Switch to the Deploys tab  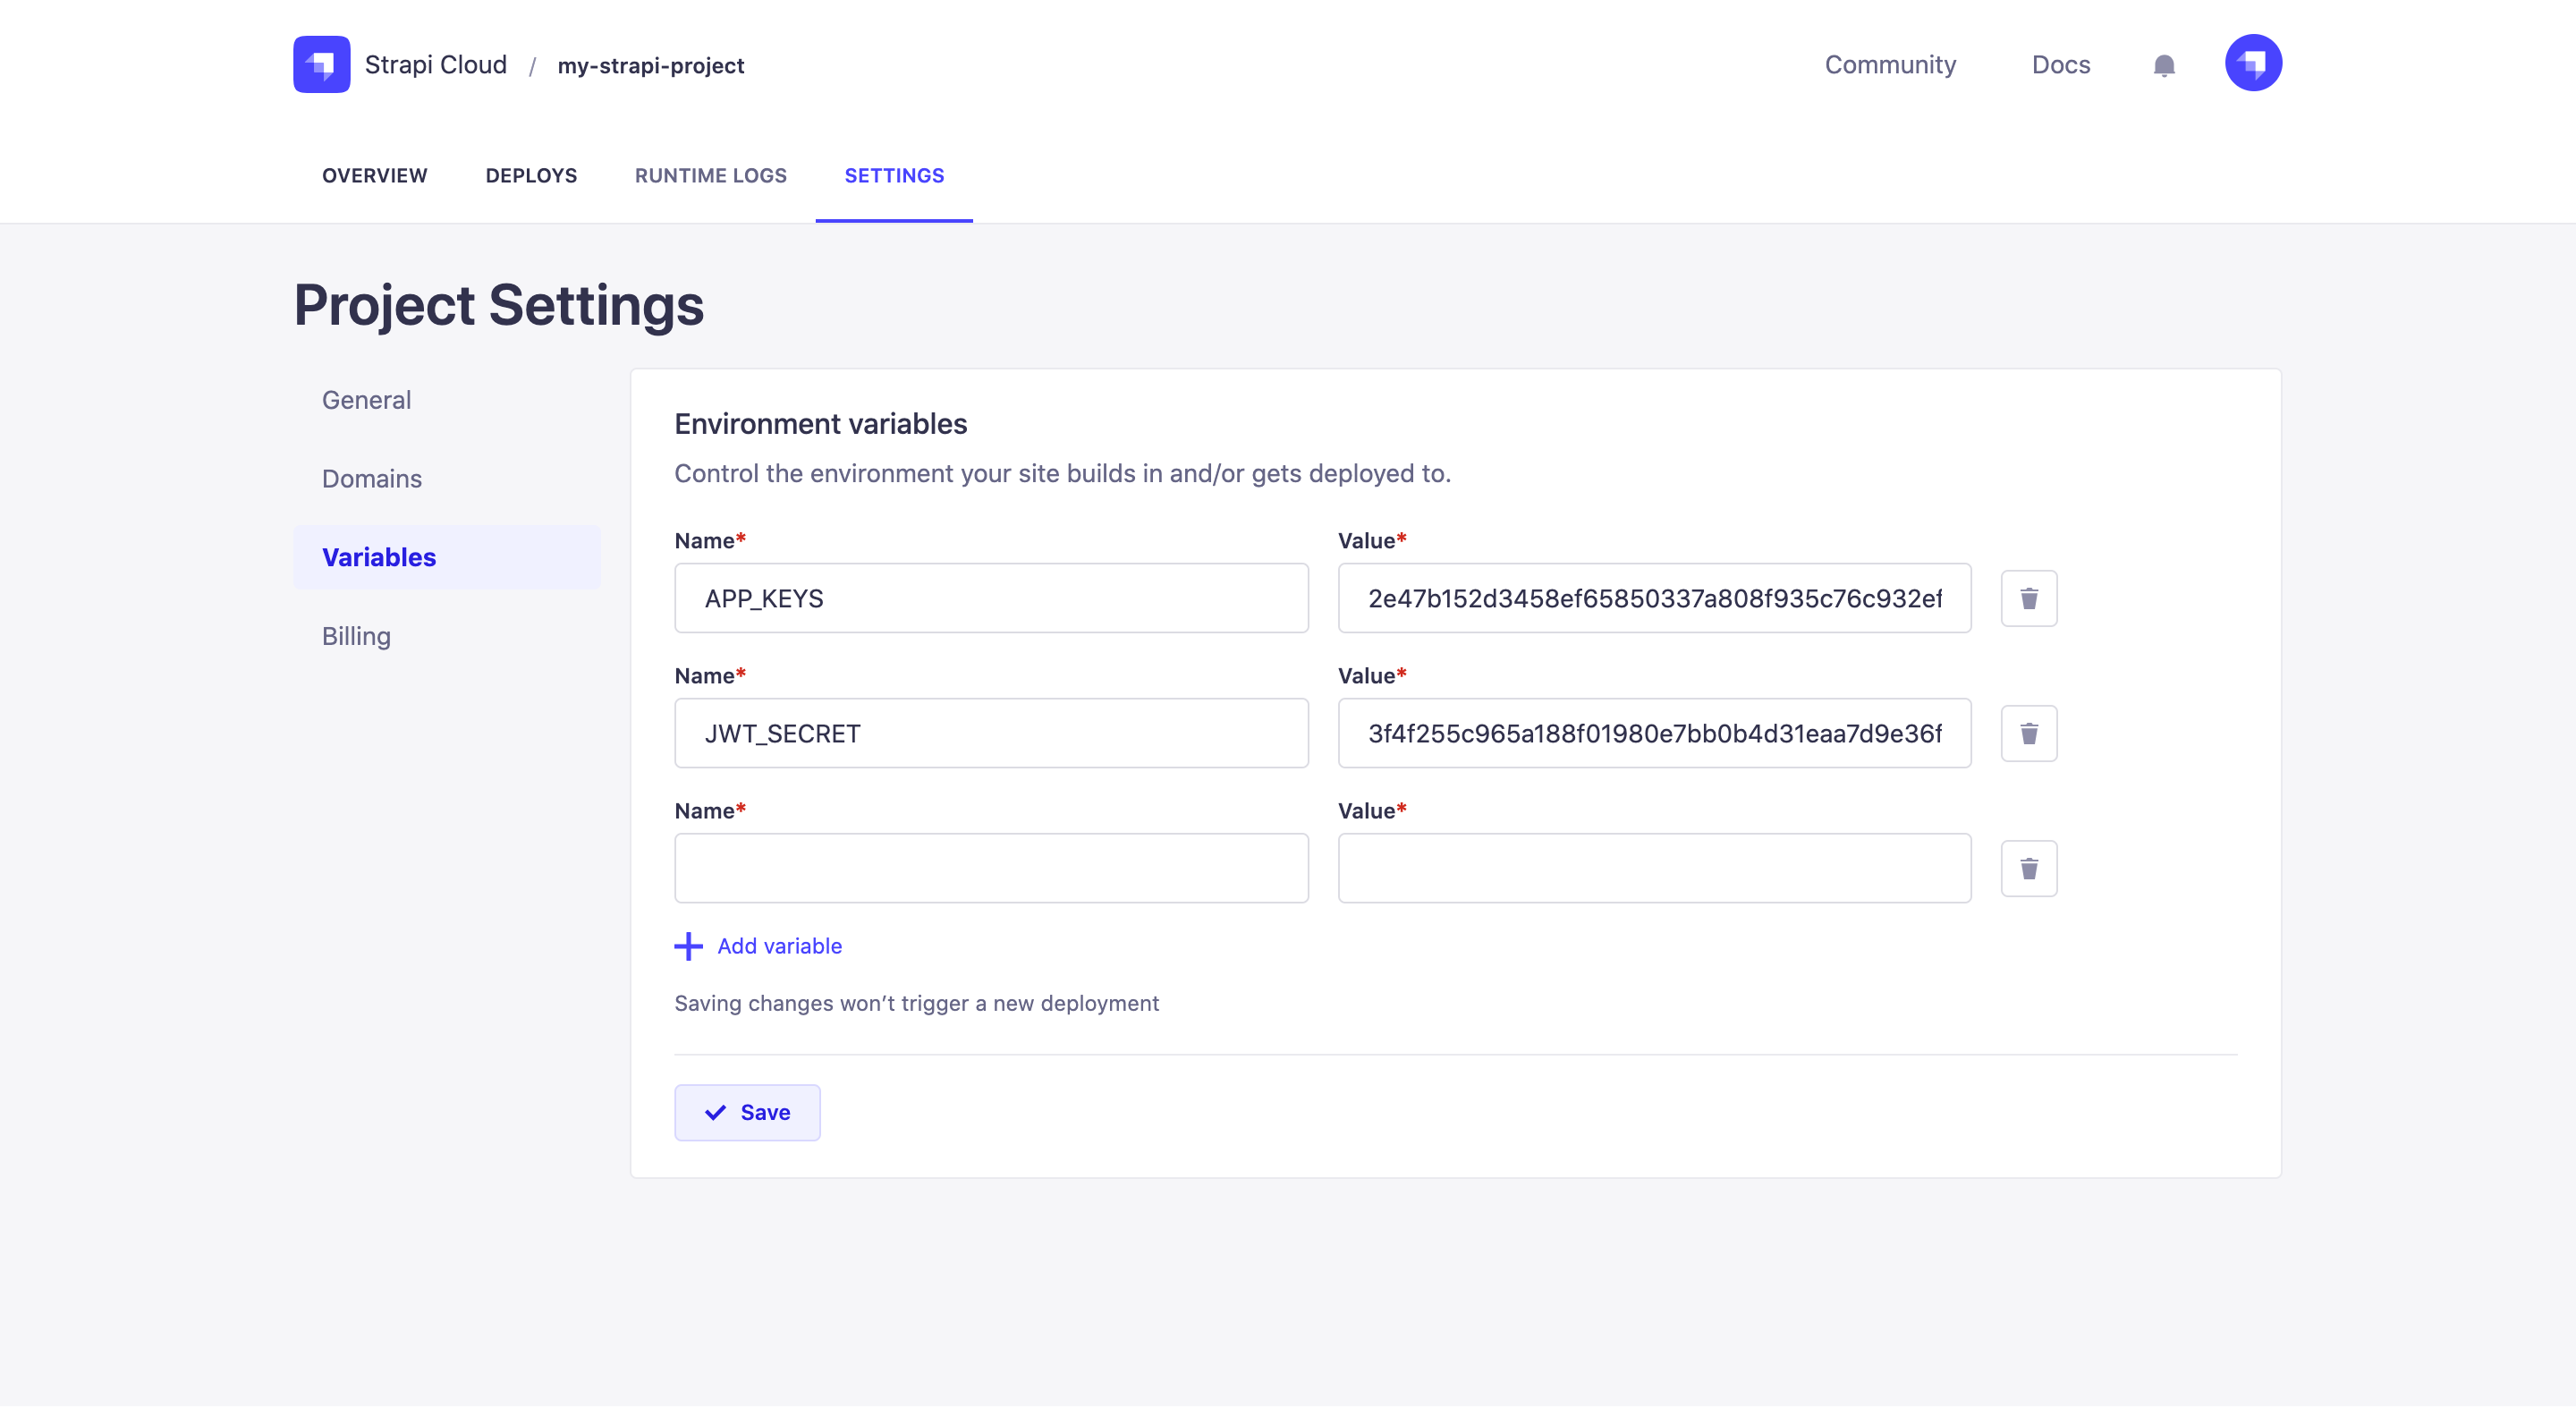[x=531, y=176]
